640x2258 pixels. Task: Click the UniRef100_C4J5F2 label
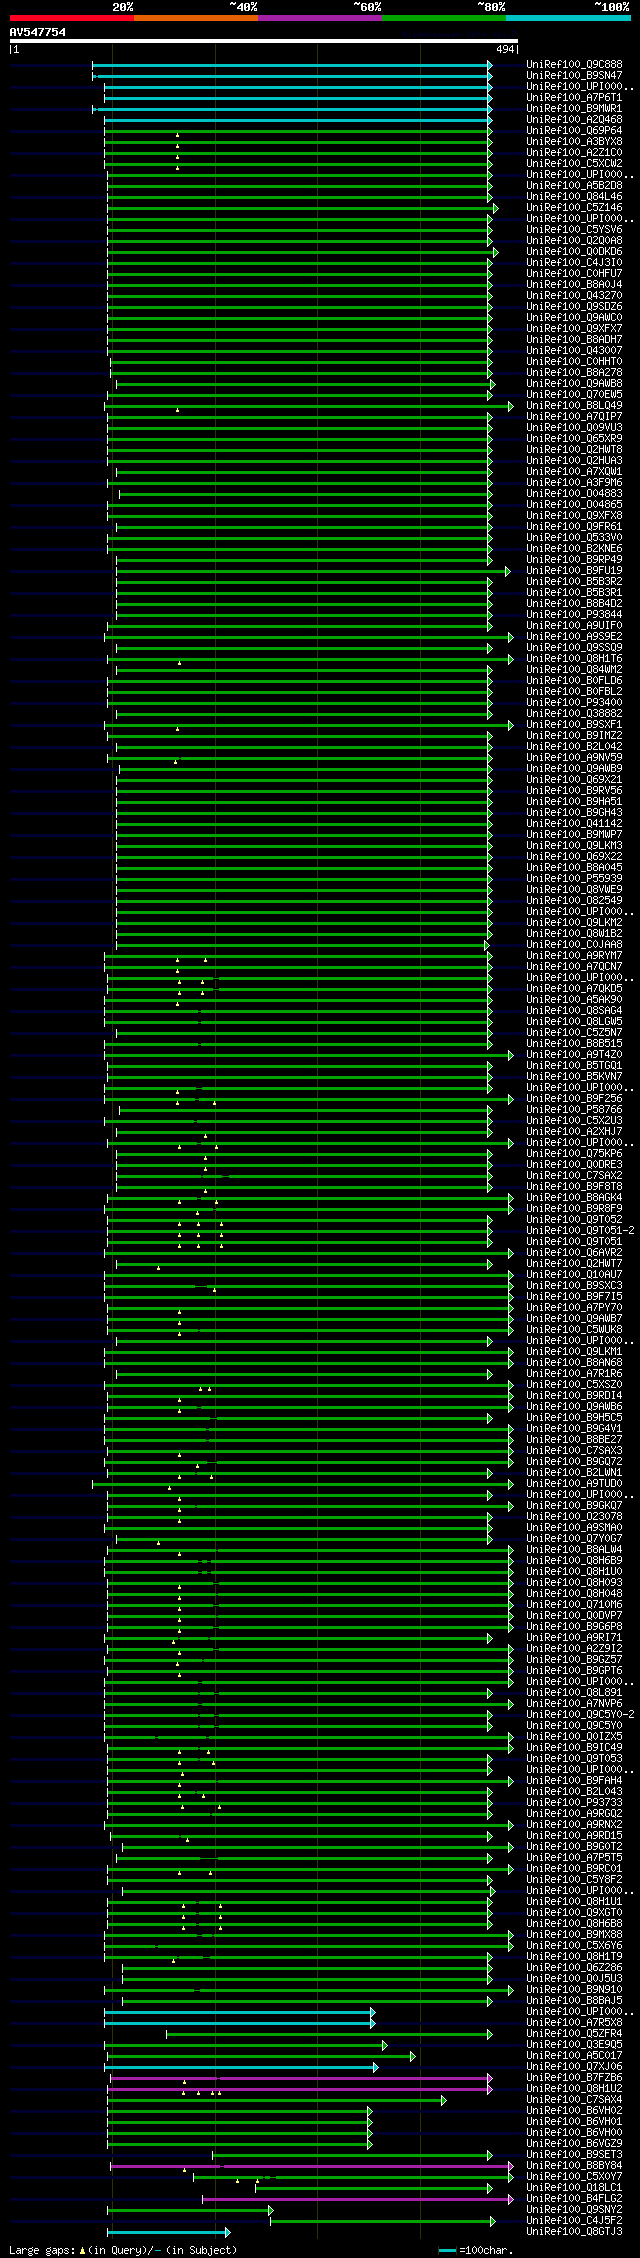coord(574,2220)
